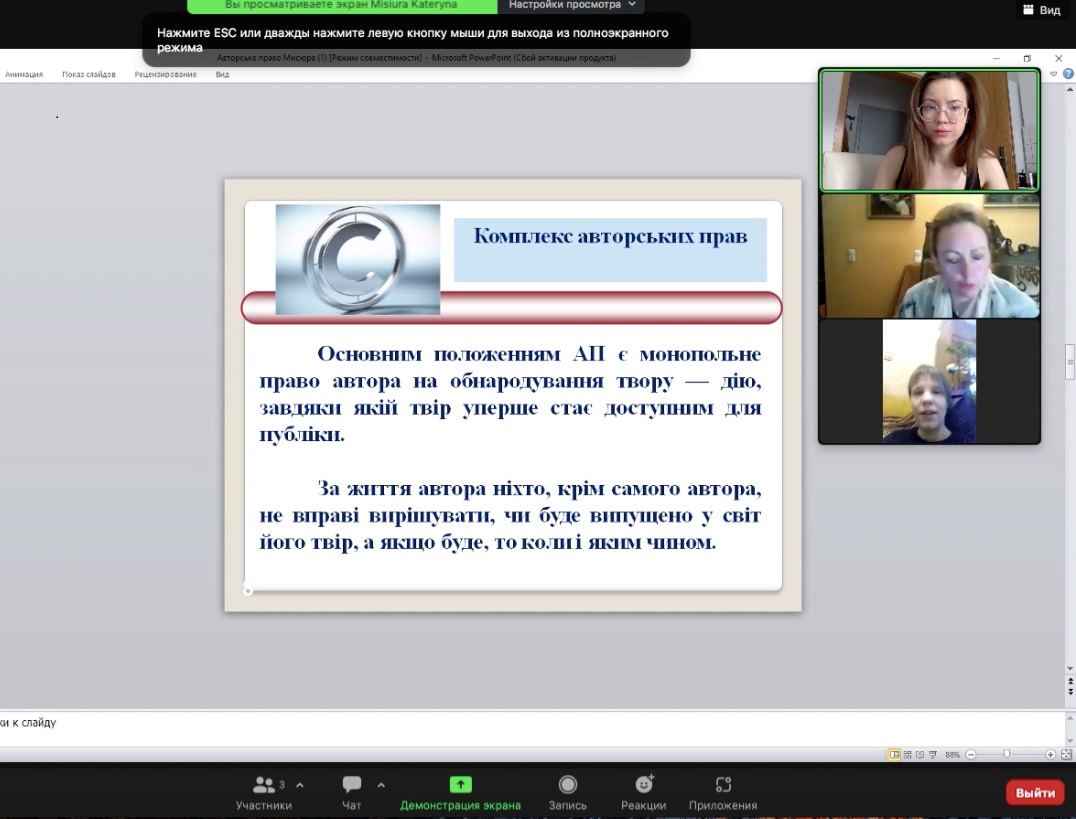Expand the arrow next to Чат
The image size is (1076, 819).
[x=381, y=785]
